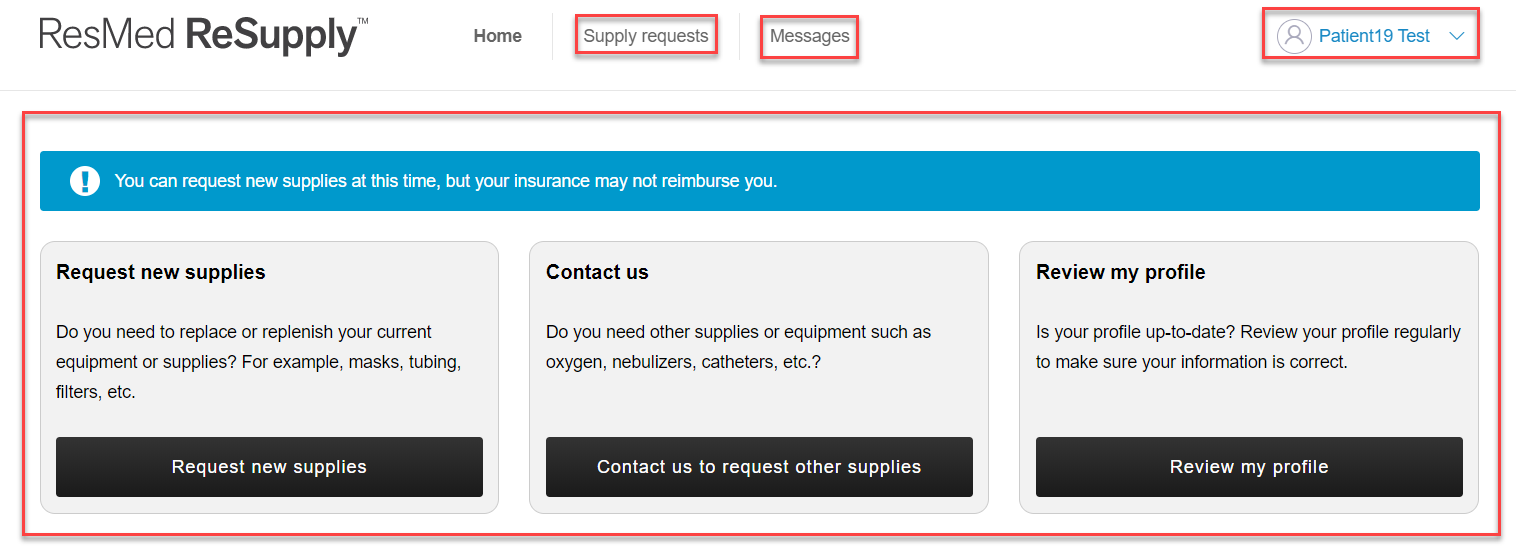Go to the Home tab

coord(498,36)
